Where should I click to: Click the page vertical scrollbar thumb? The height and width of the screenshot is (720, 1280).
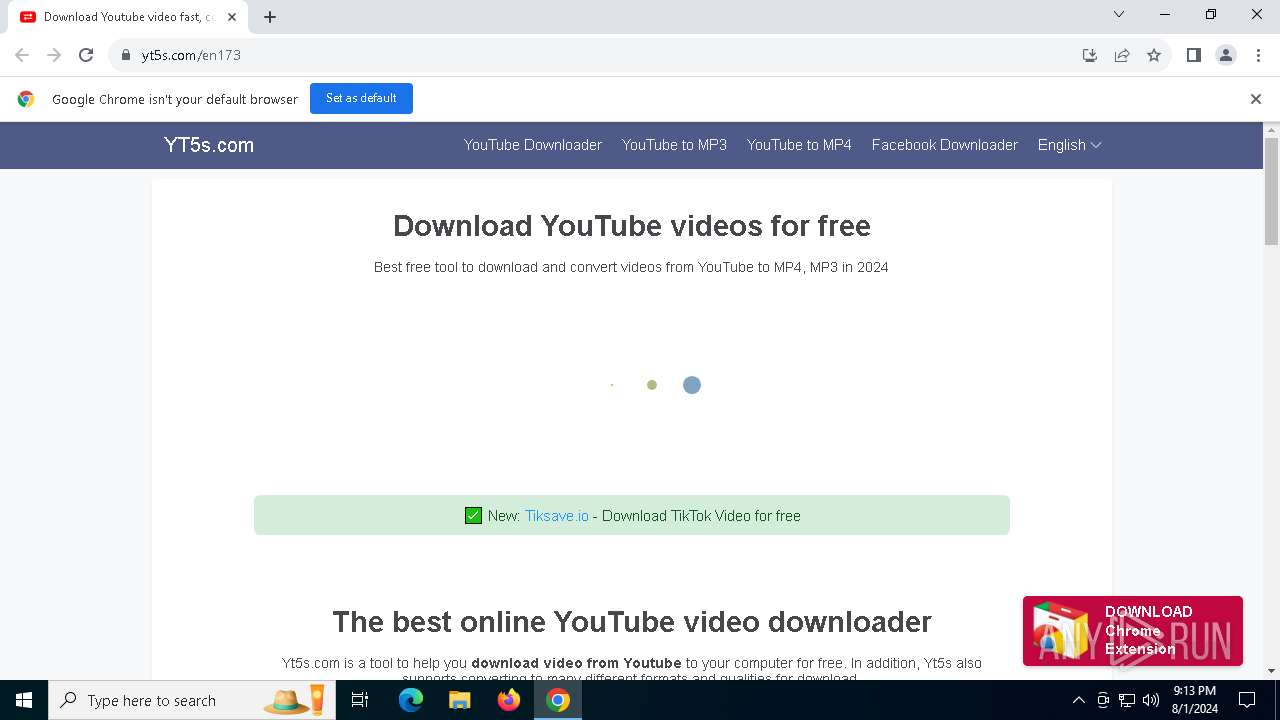pos(1271,190)
